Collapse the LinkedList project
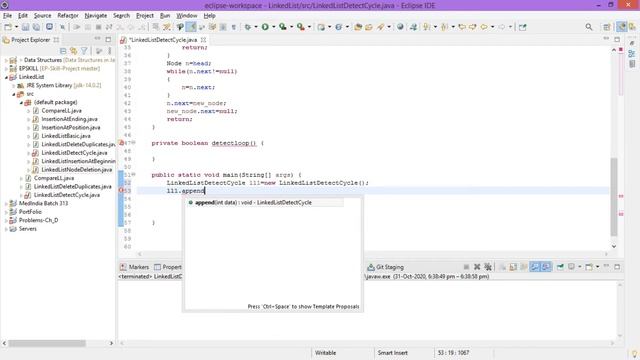This screenshot has height=360, width=640. [6, 77]
